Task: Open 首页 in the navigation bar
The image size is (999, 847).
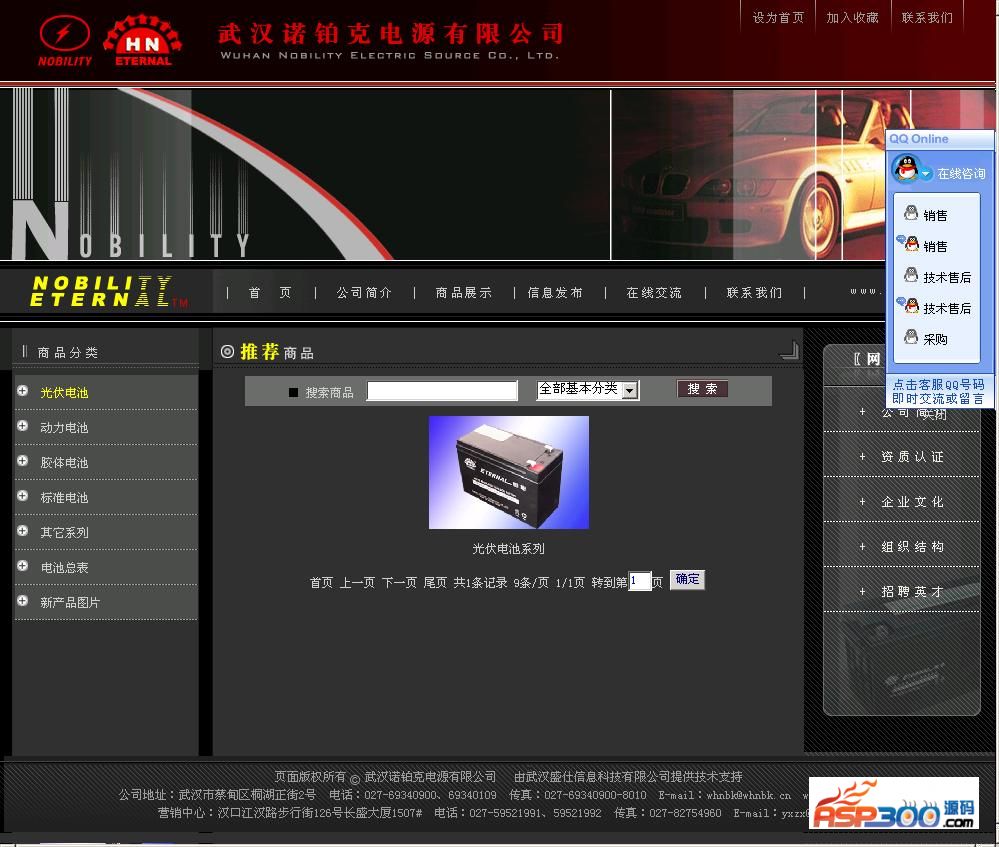Action: [270, 293]
